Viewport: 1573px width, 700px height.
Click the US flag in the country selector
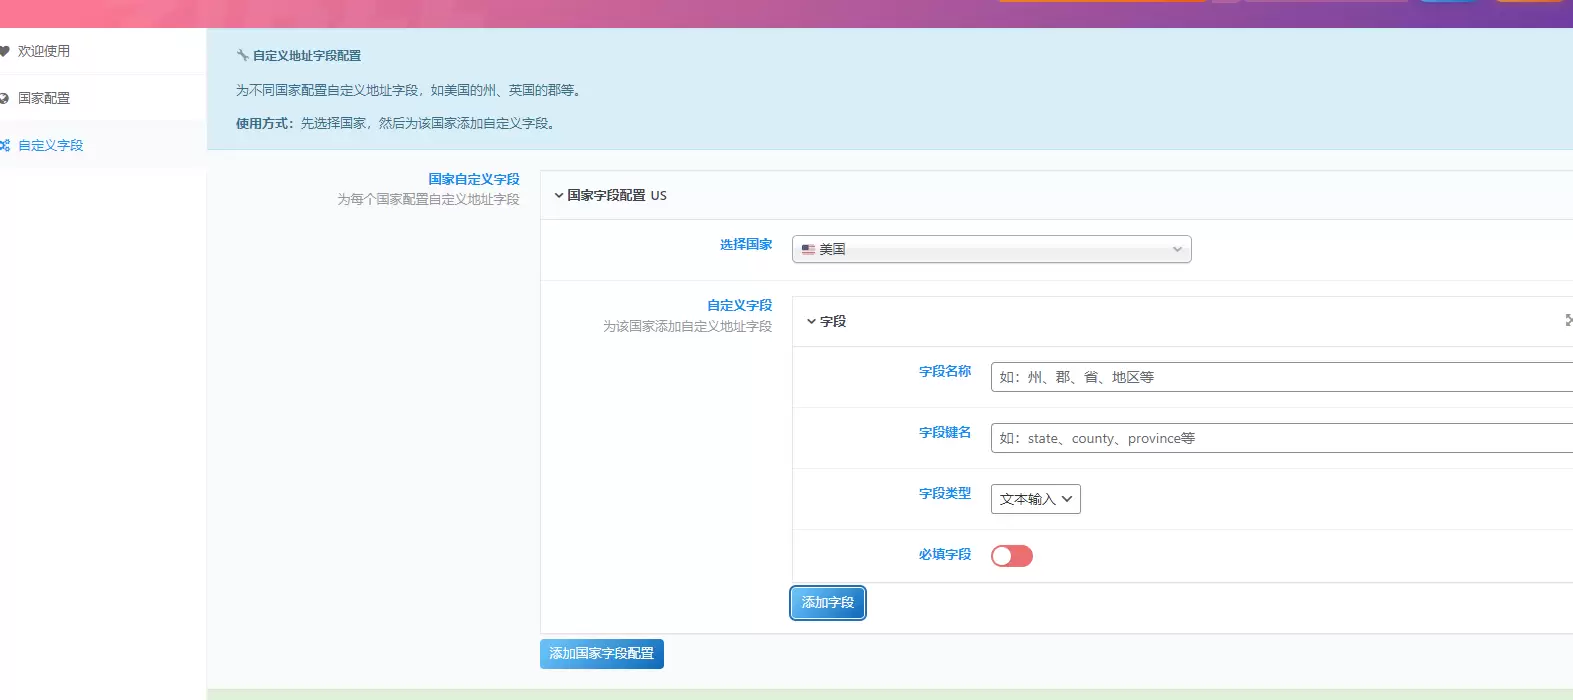coord(808,249)
